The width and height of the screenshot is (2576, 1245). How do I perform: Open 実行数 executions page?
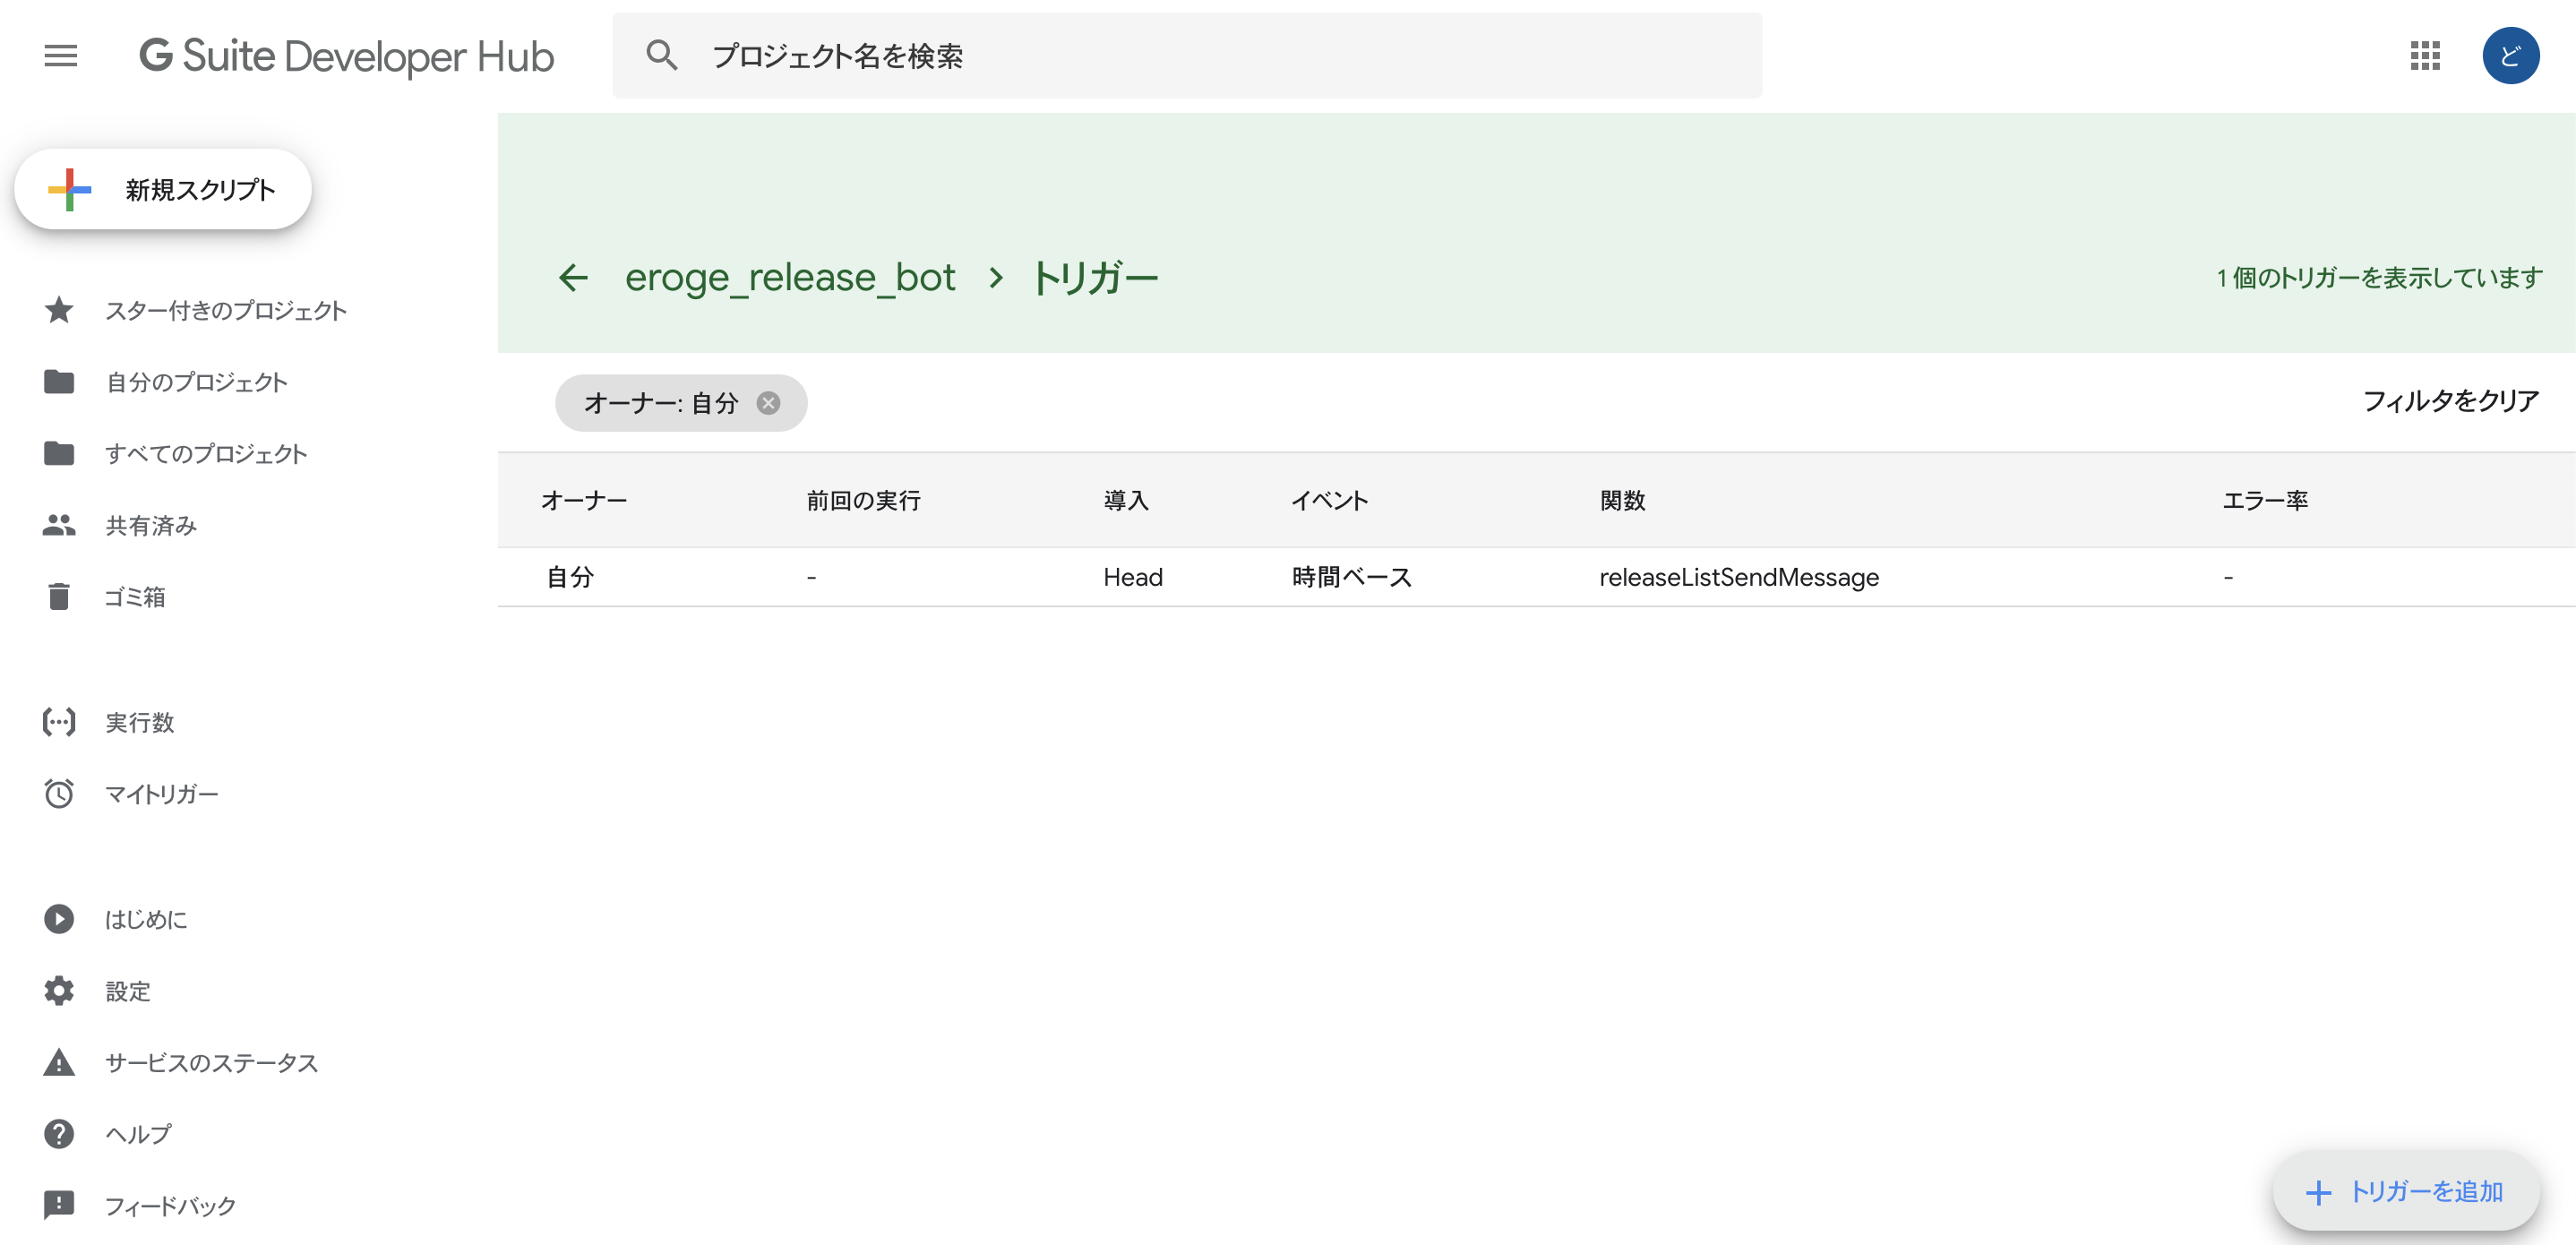(x=139, y=722)
